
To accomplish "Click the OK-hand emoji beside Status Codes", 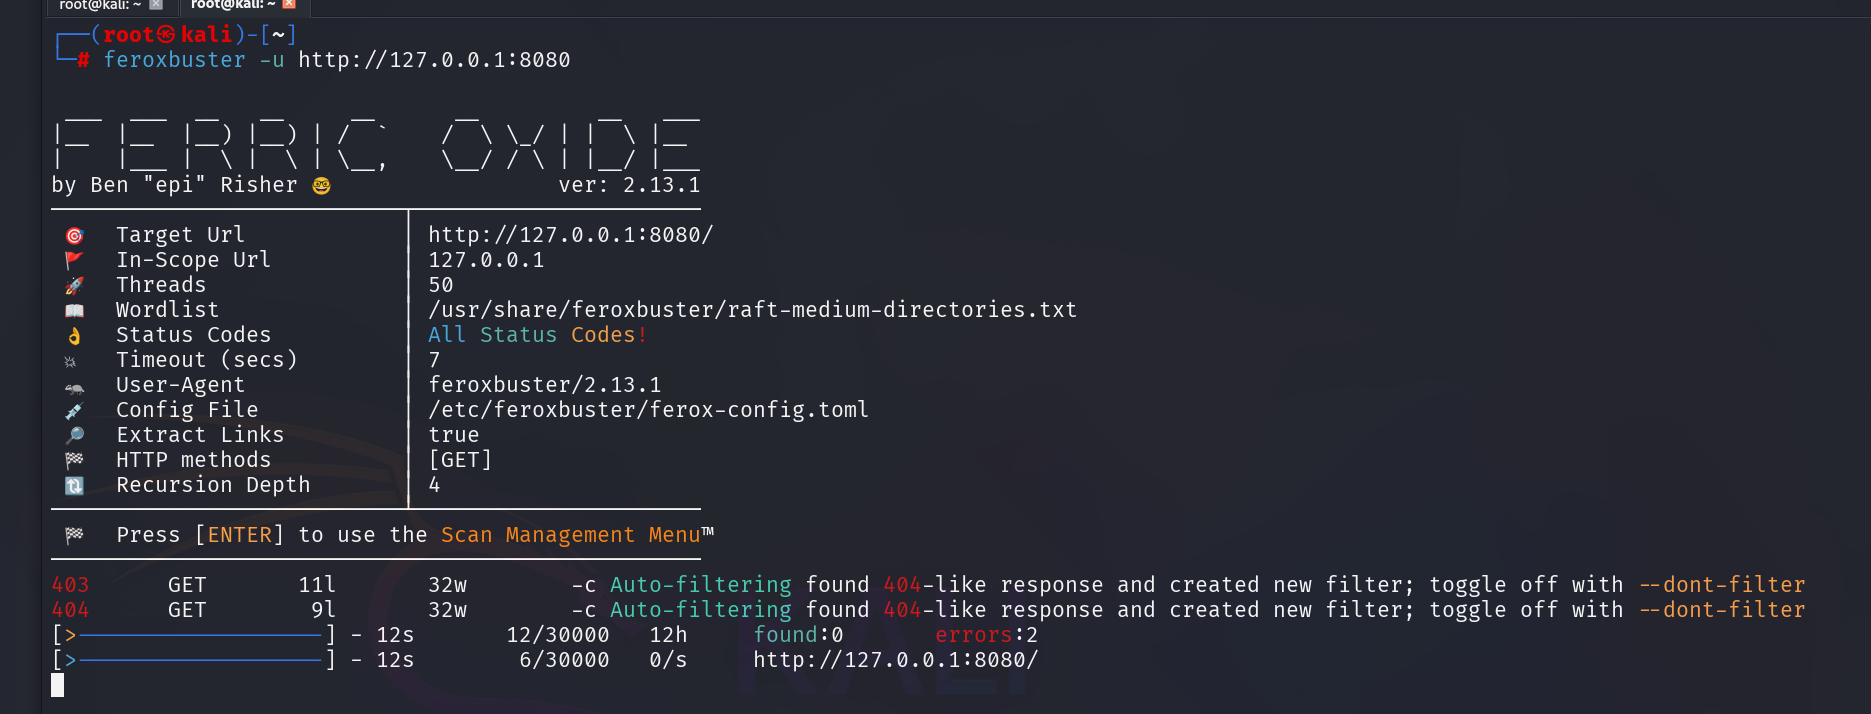I will coord(74,336).
